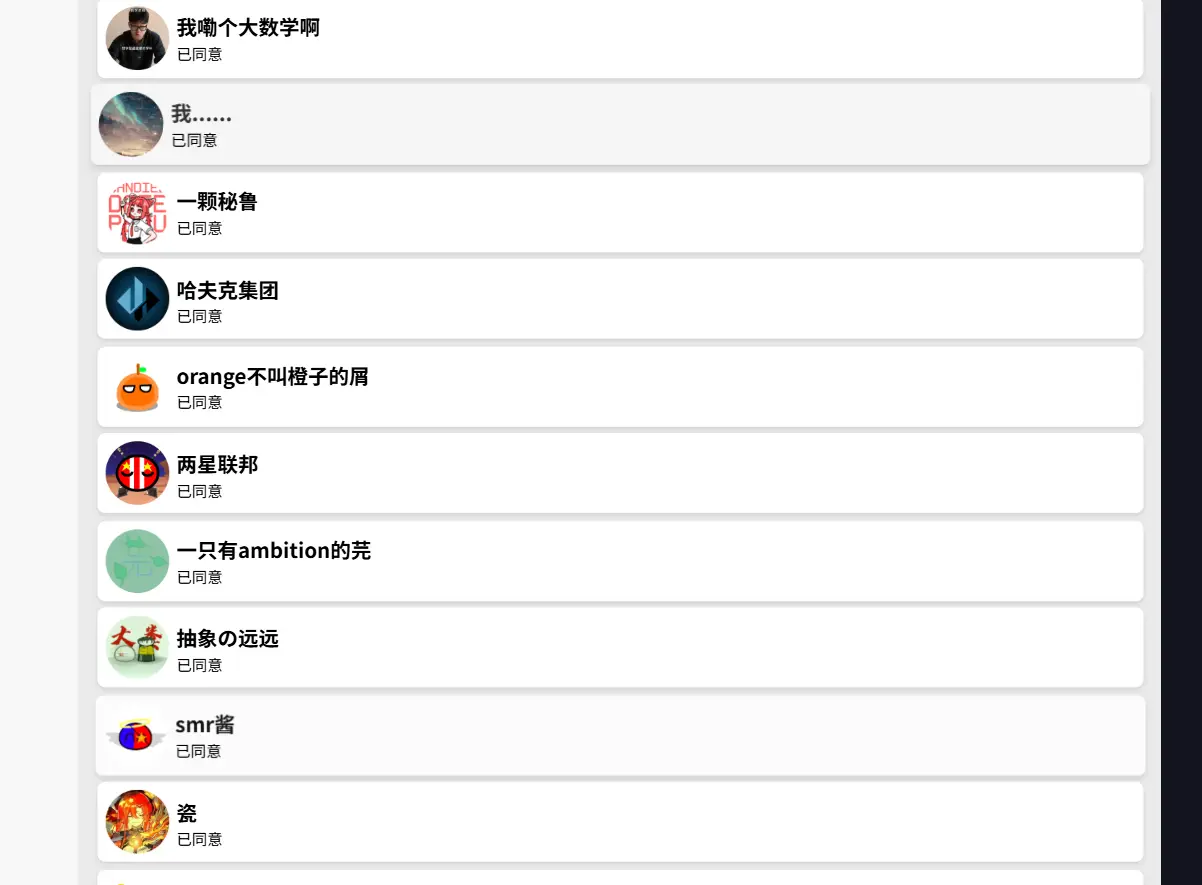Open the name orange不叫橙子的屑
1202x885 pixels.
[272, 377]
